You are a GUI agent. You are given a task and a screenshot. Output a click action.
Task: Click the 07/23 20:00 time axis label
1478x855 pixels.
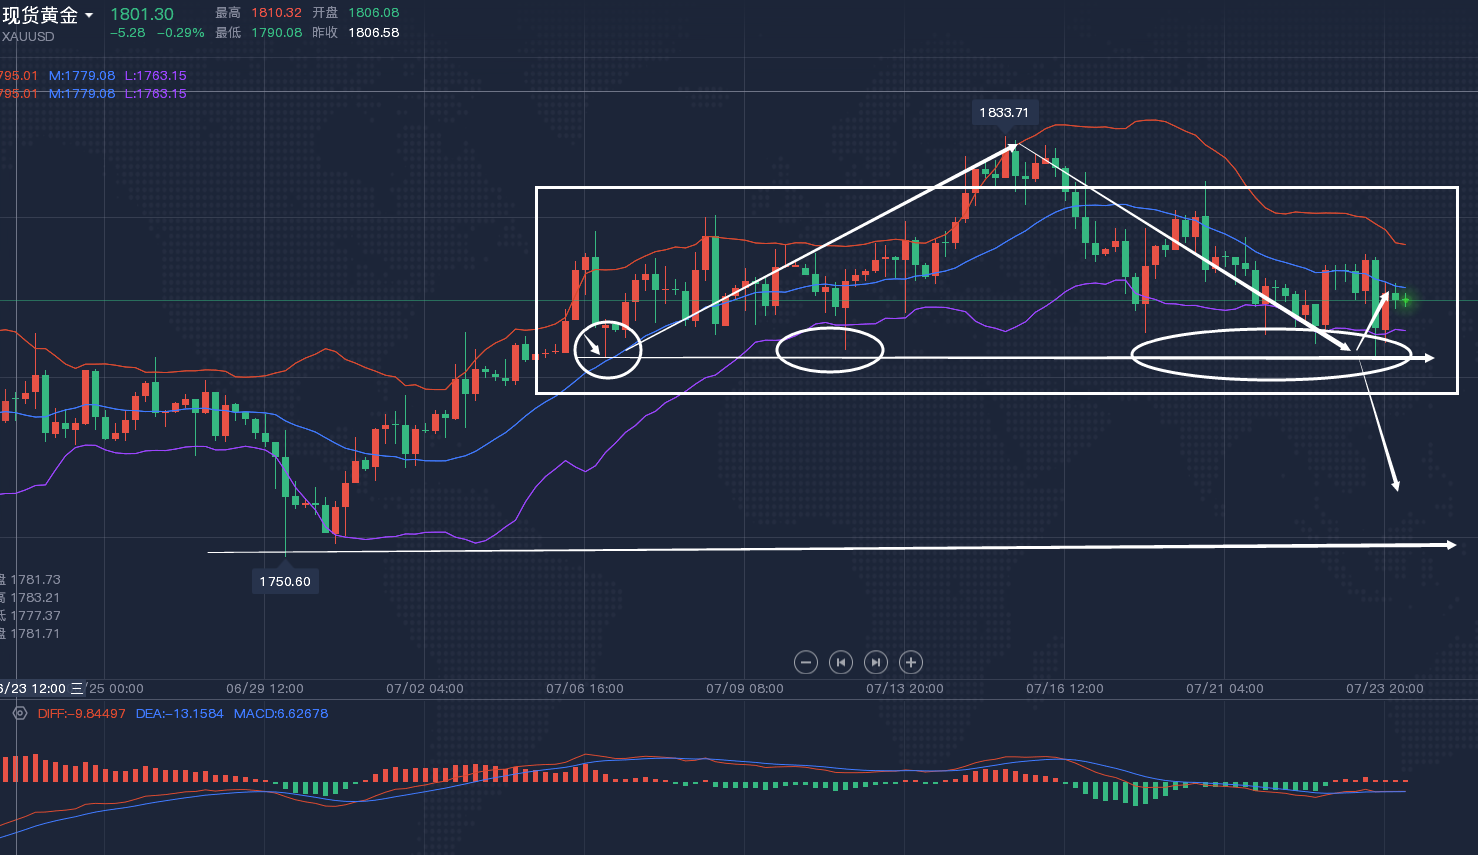point(1385,688)
